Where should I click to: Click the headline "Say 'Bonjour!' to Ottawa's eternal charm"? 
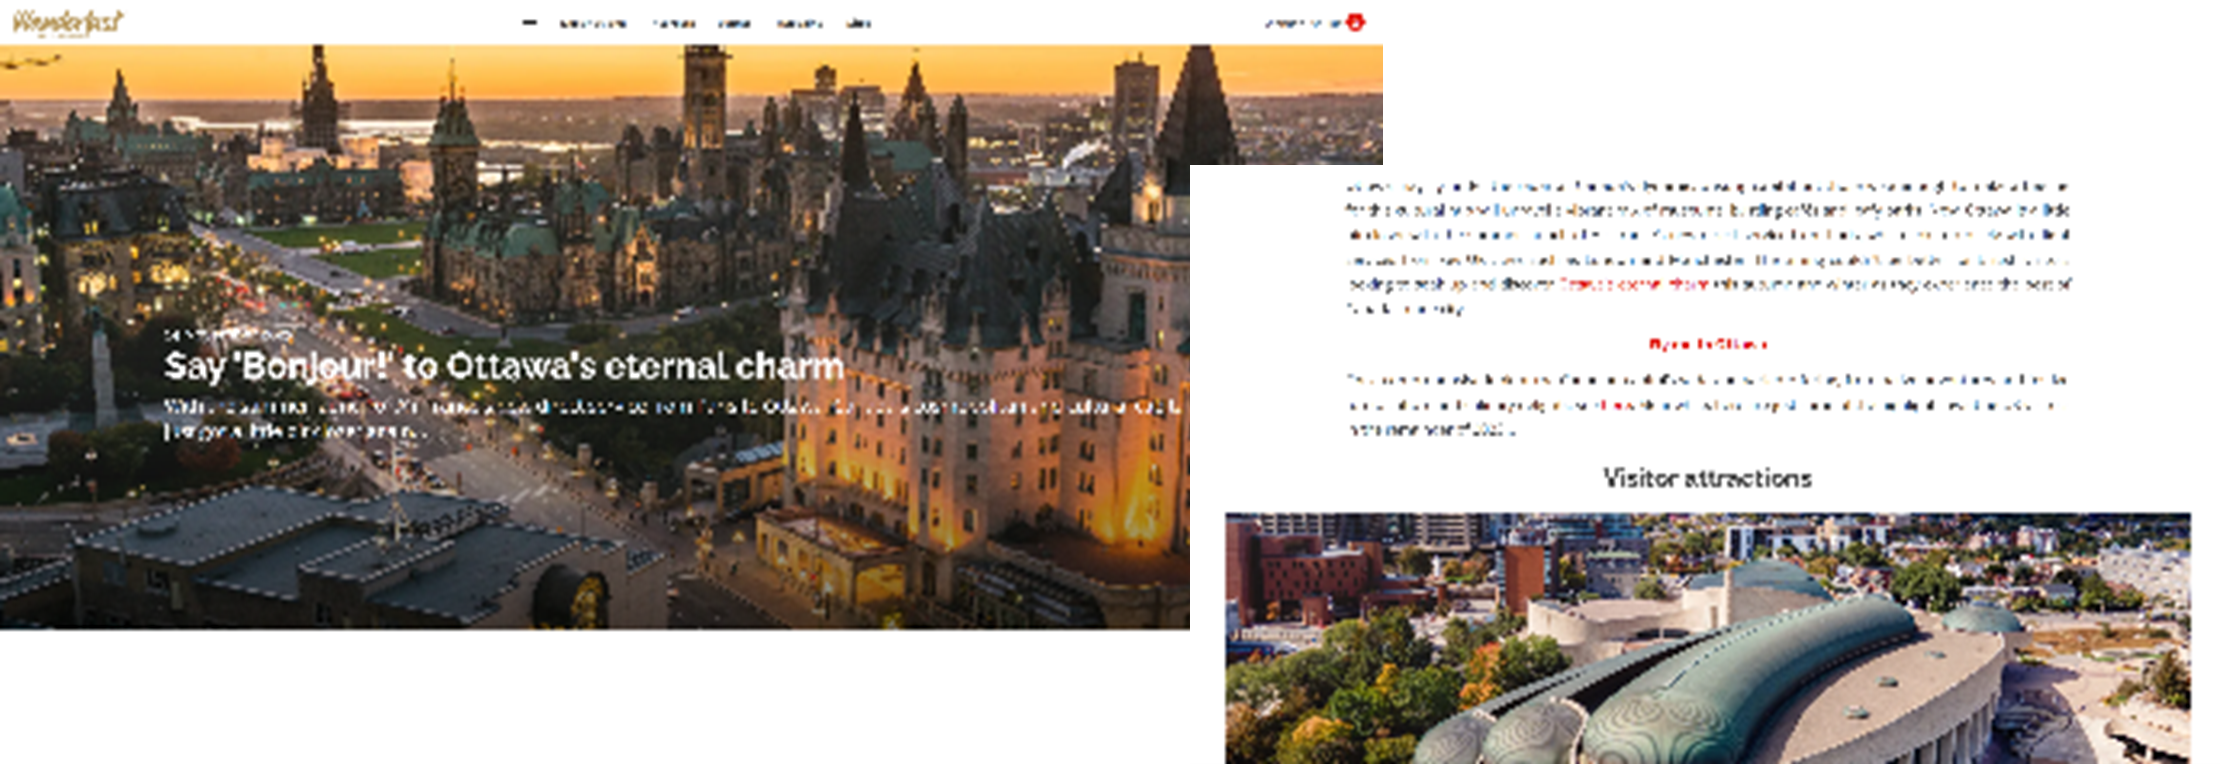click(x=504, y=366)
